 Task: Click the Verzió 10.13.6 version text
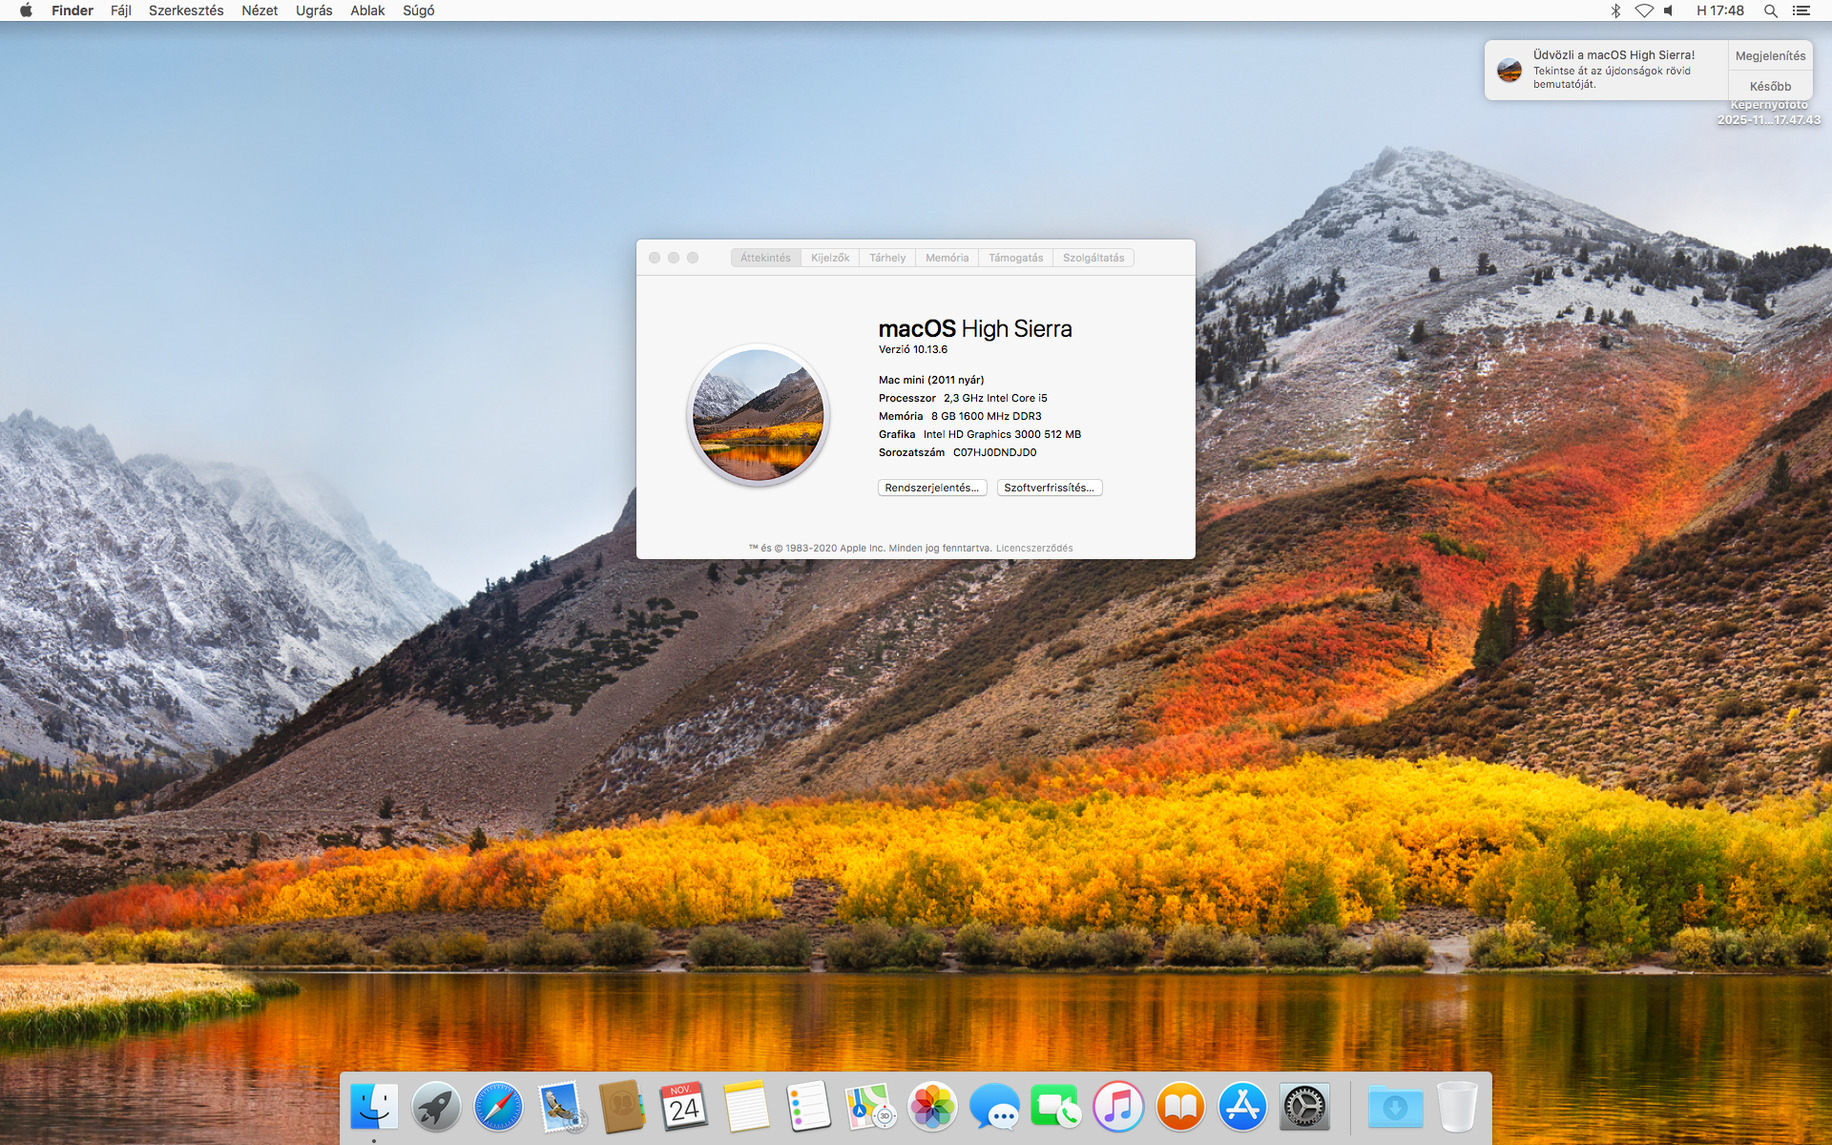(x=913, y=350)
